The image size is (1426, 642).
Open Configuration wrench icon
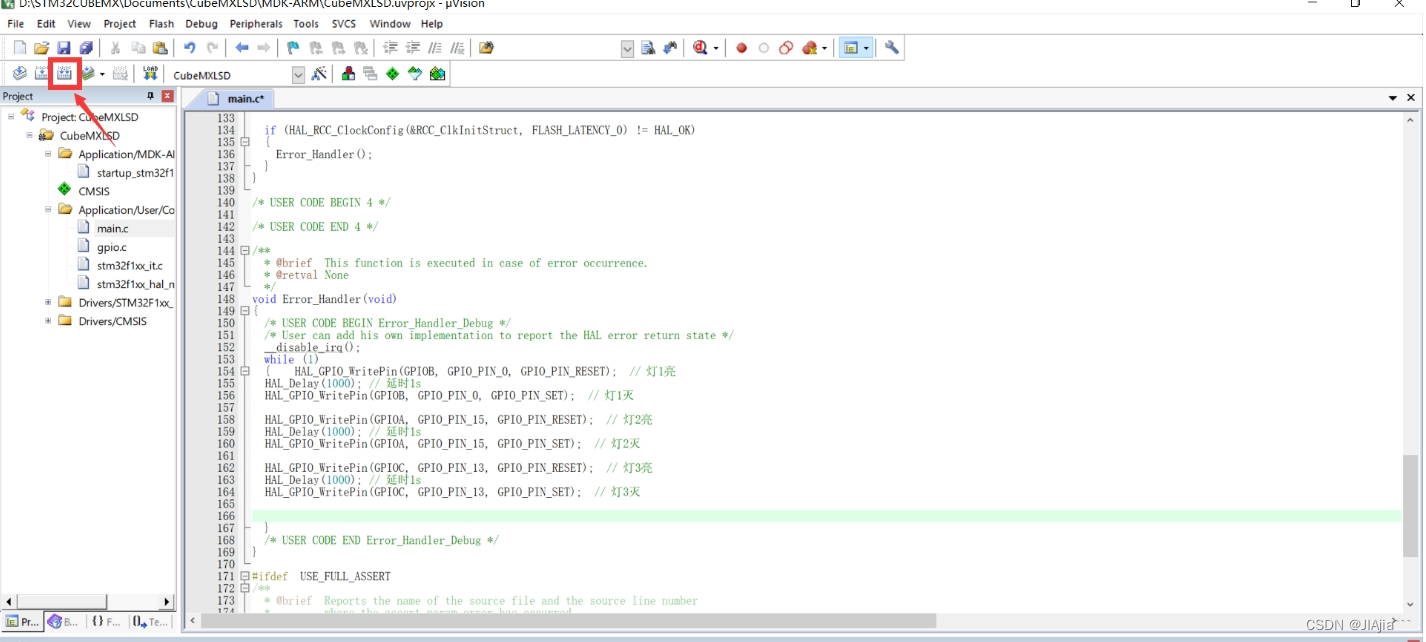point(892,48)
